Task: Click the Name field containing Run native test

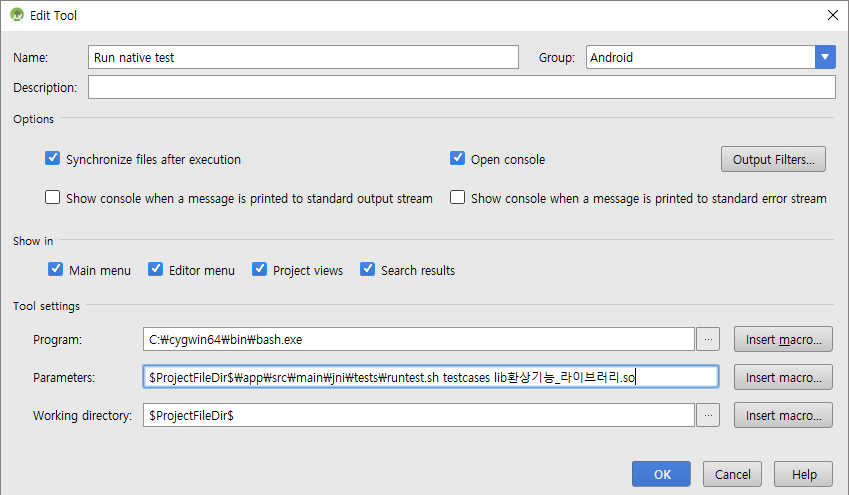Action: (x=303, y=57)
